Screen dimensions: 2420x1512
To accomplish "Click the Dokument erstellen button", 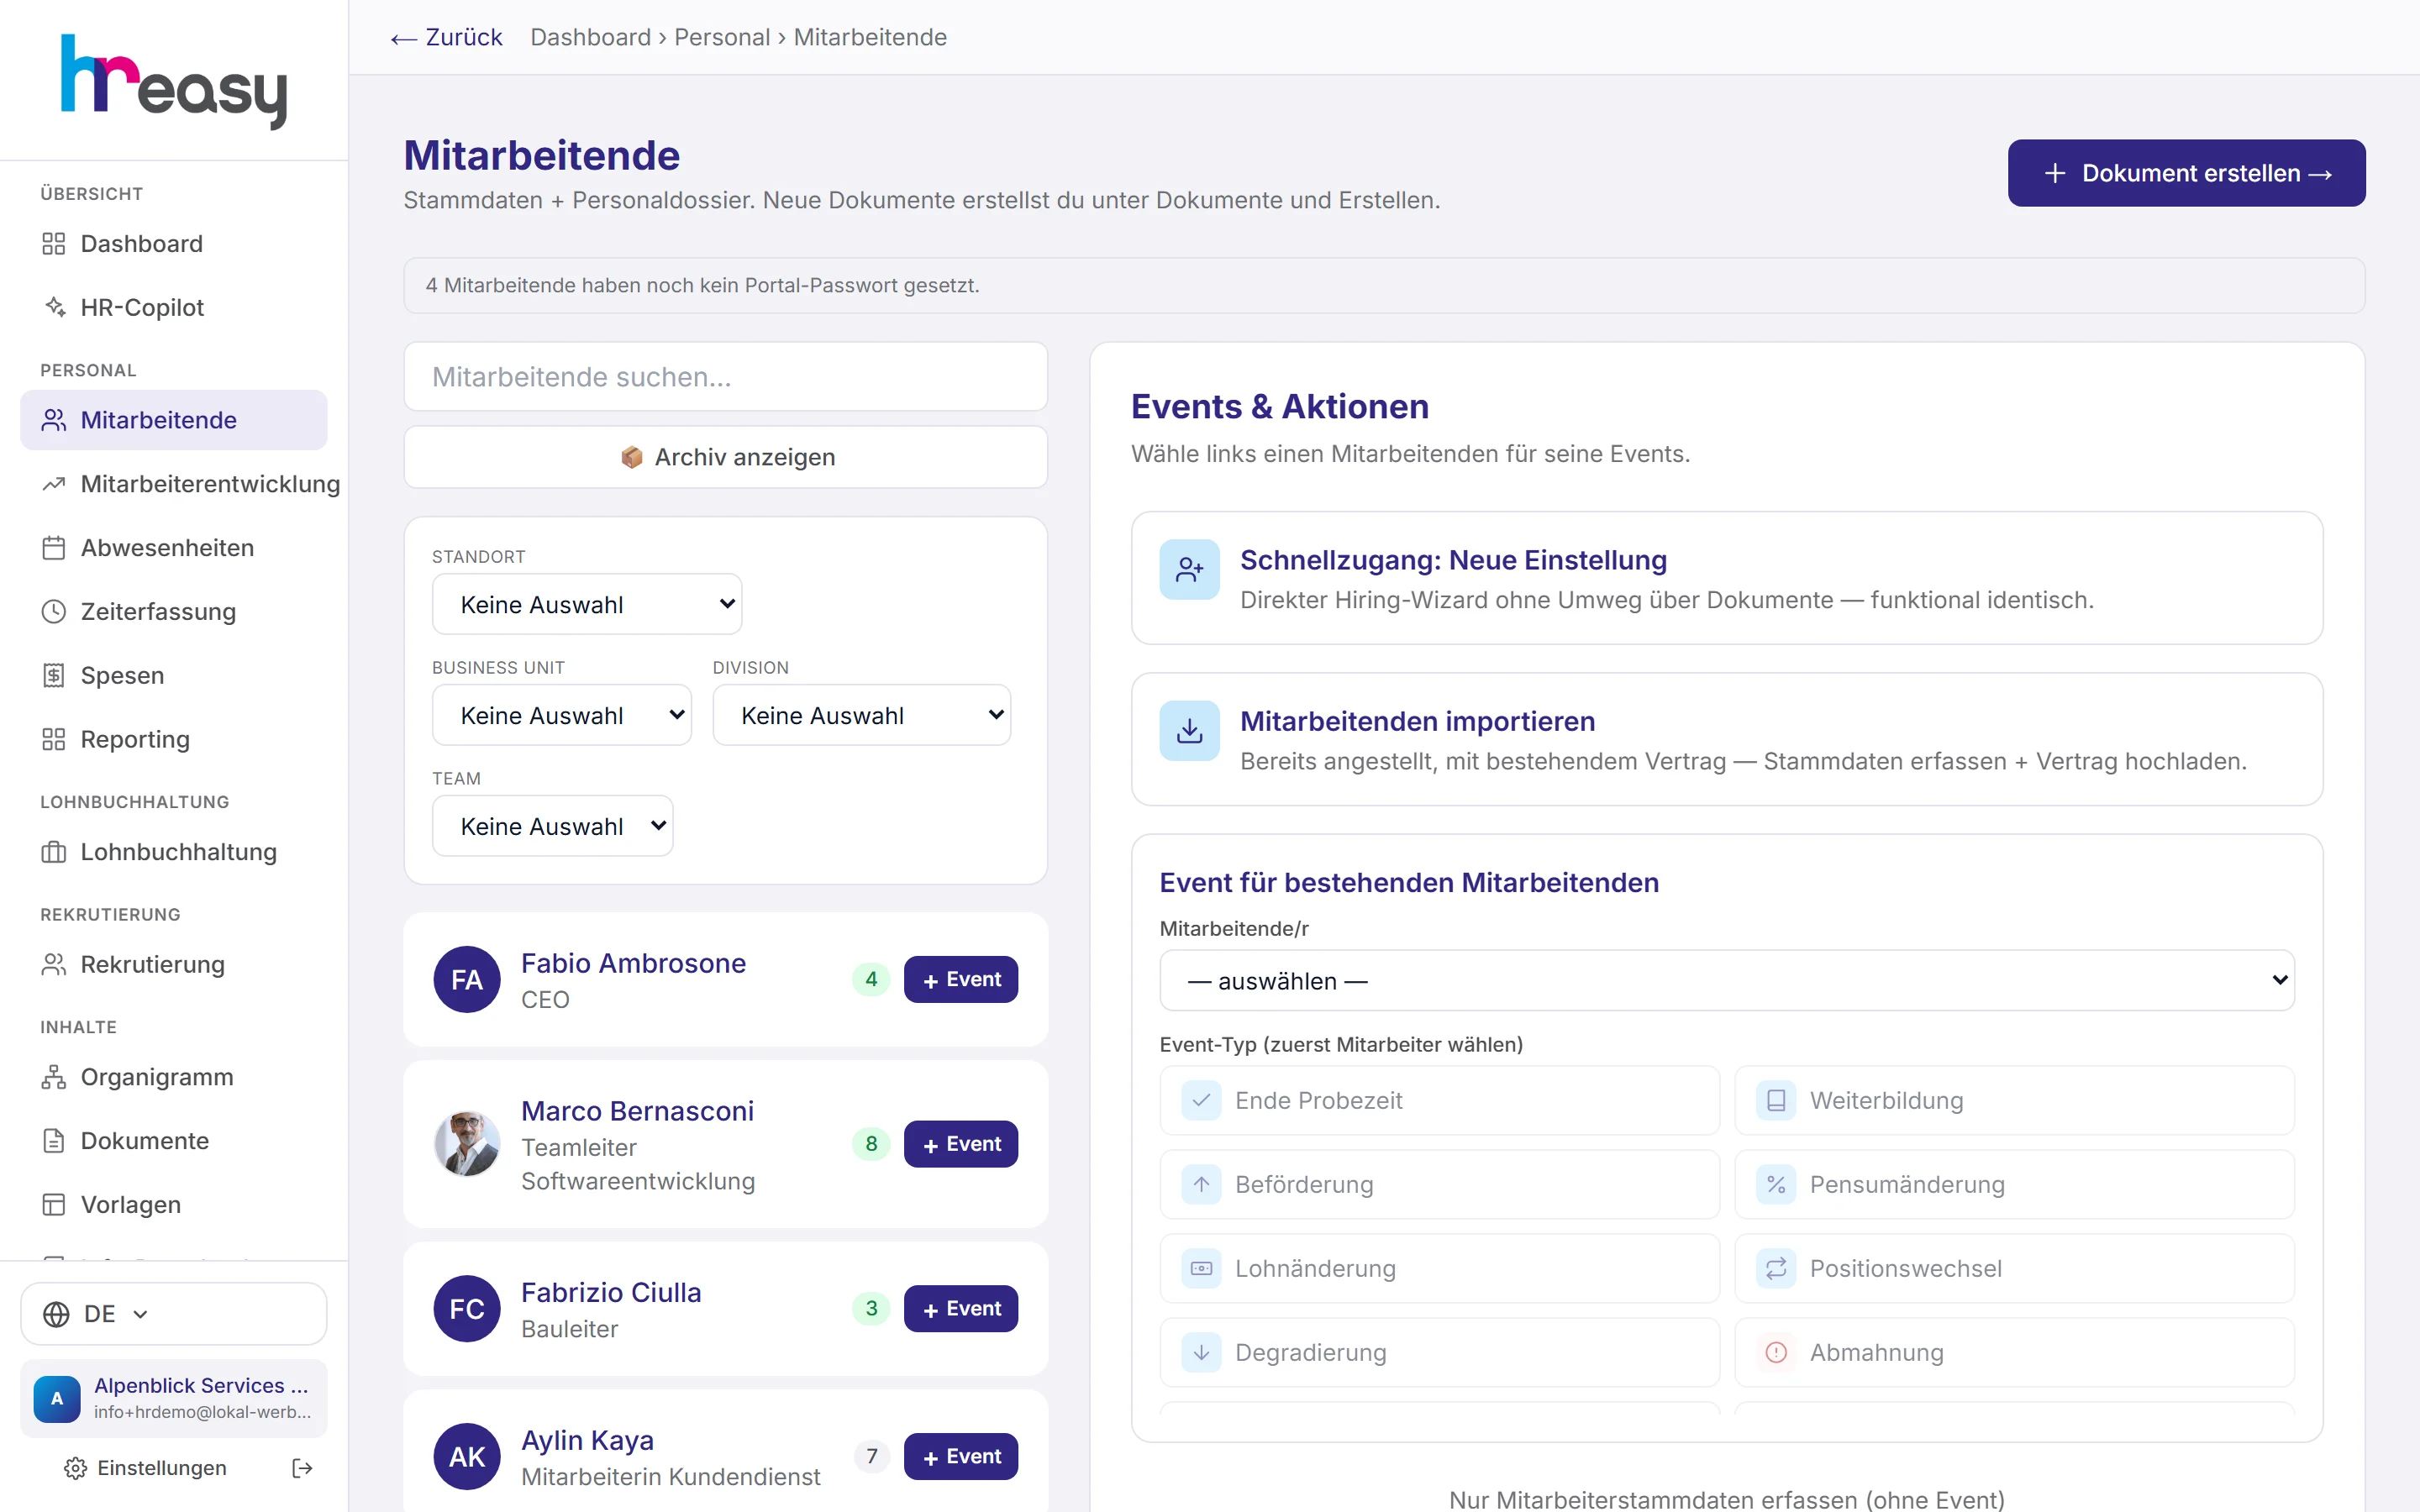I will [2186, 173].
